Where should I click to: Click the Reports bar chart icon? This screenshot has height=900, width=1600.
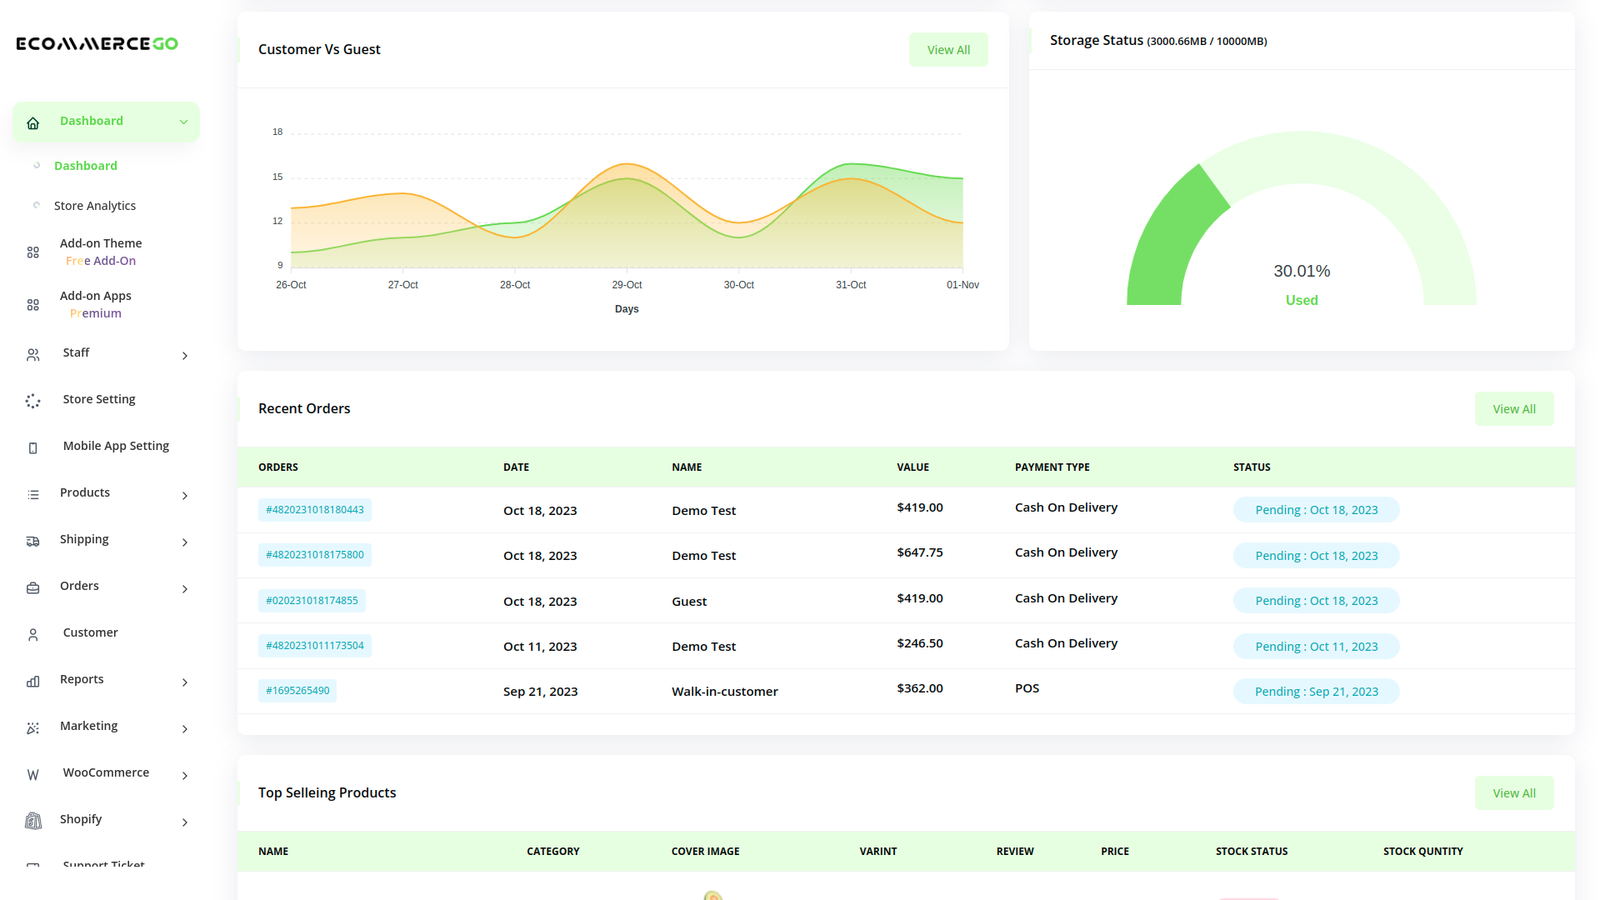33,681
